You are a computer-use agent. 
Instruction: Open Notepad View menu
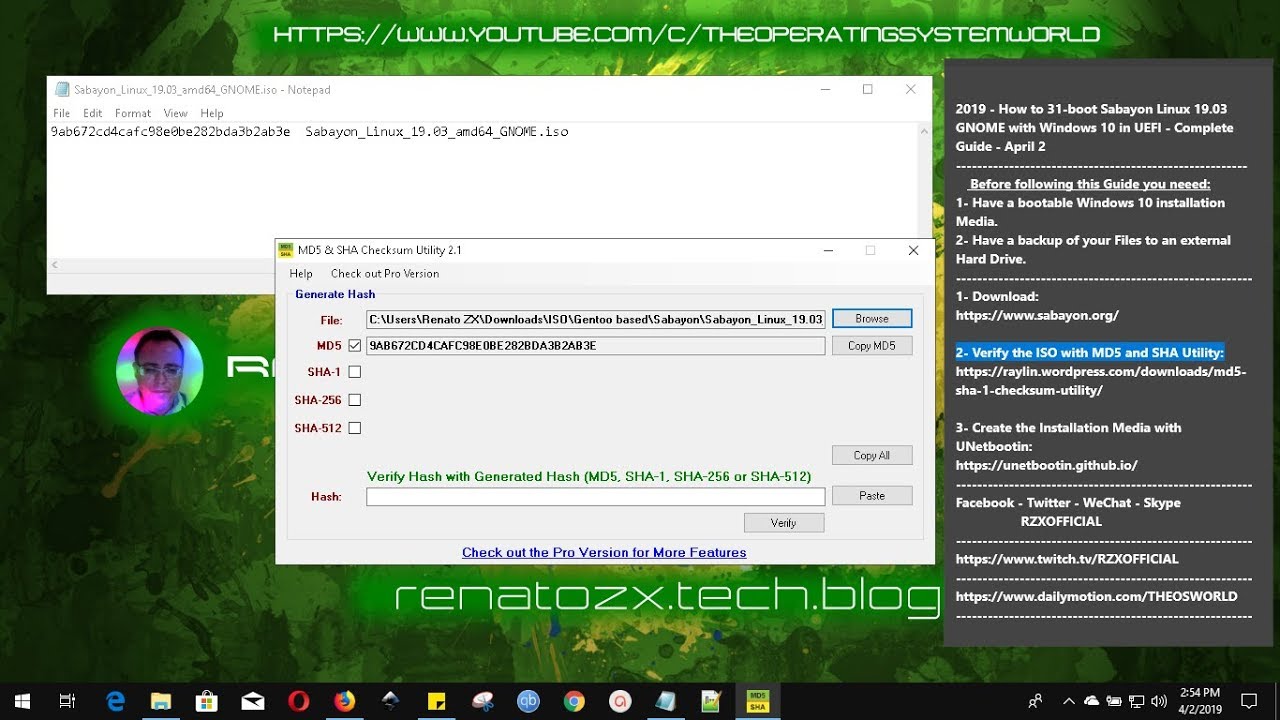click(x=176, y=113)
